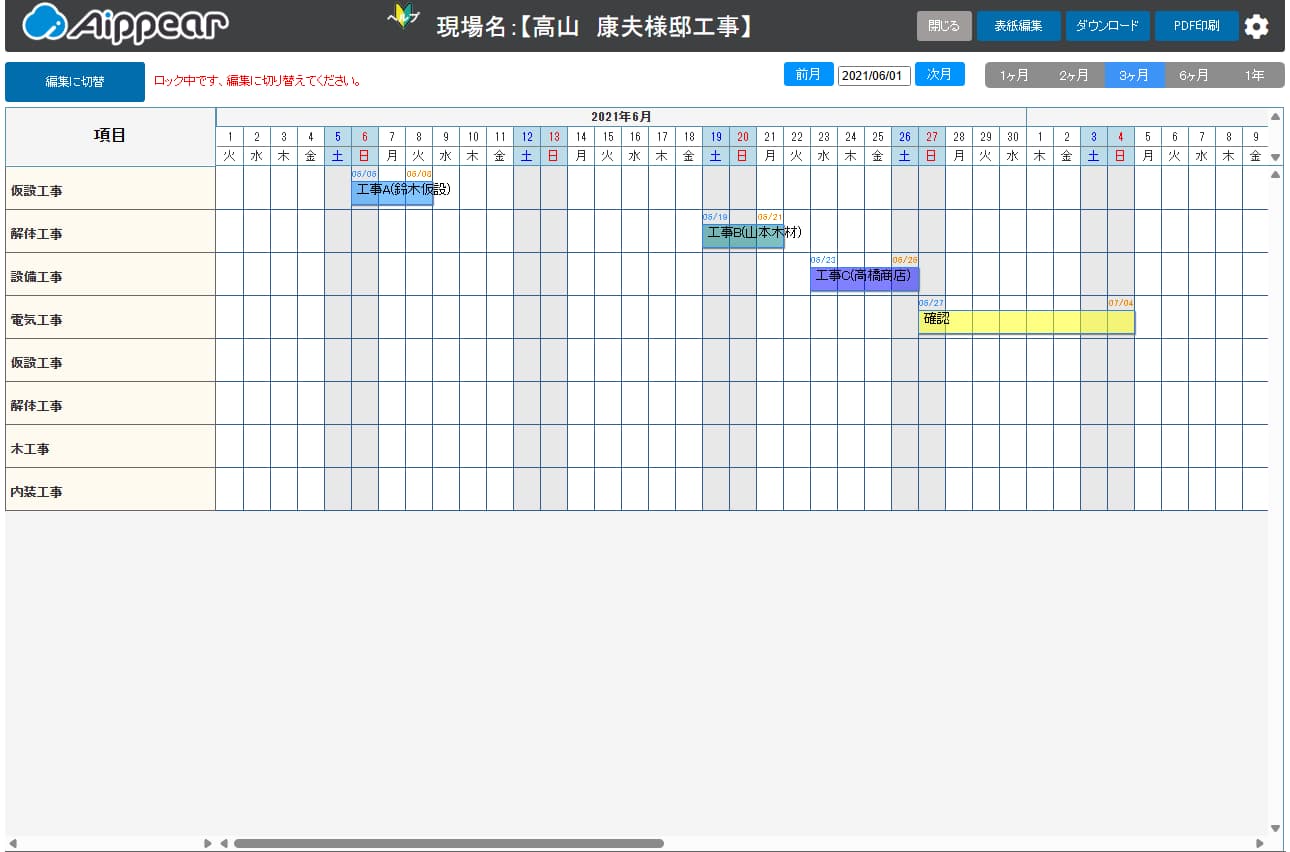The width and height of the screenshot is (1290, 852).
Task: Open 表紙編集 cover editor
Action: pyautogui.click(x=1018, y=26)
